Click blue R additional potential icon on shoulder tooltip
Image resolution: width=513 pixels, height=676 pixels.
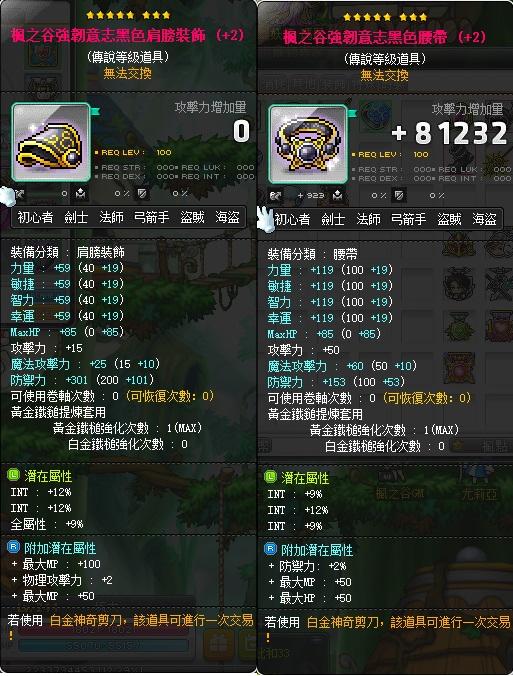coord(14,548)
